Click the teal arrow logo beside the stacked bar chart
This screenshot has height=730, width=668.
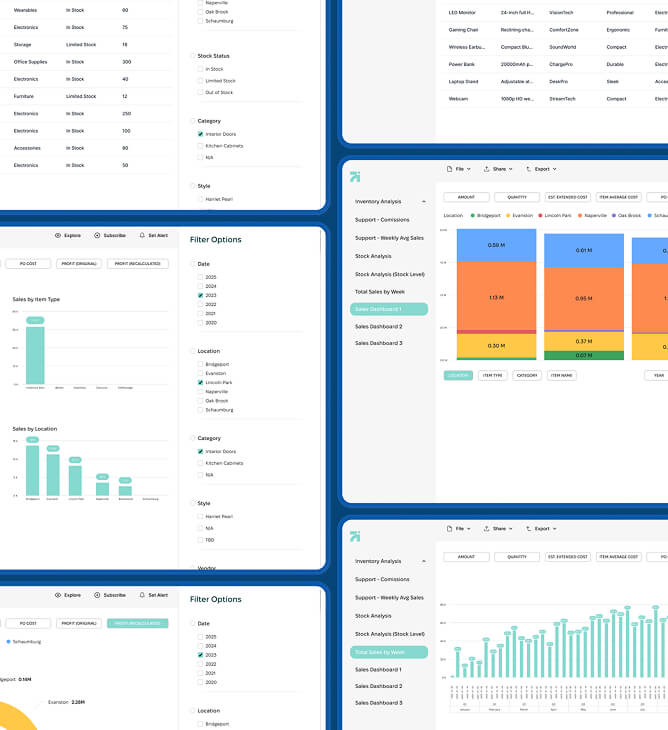point(355,177)
